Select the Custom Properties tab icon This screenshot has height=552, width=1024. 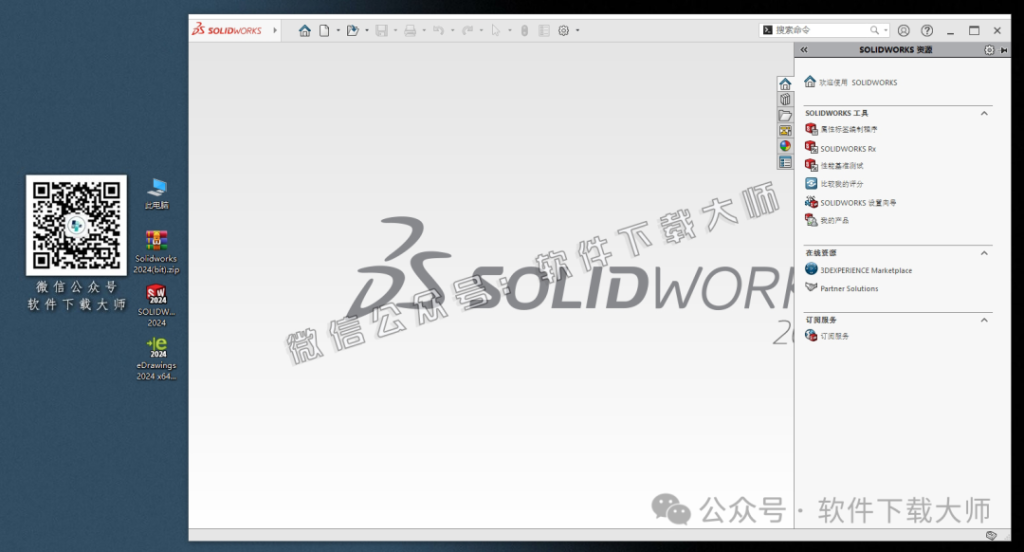(x=785, y=162)
